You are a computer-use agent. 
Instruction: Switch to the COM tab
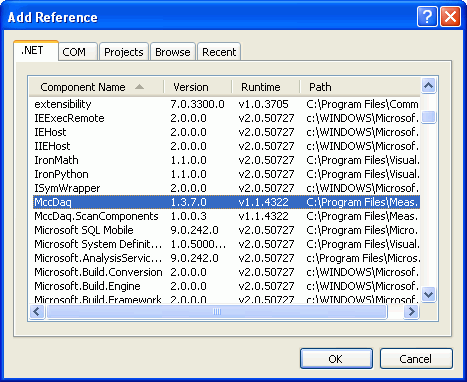click(x=78, y=52)
